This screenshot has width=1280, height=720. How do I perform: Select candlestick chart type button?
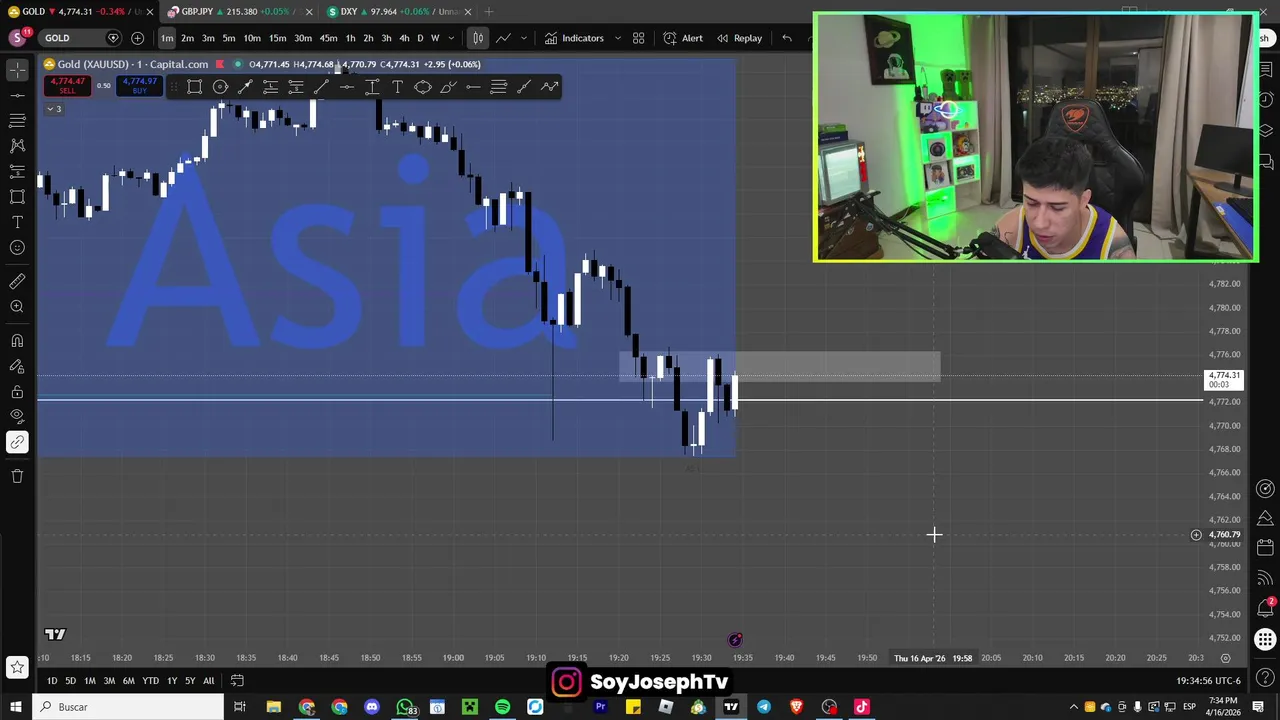click(x=478, y=38)
